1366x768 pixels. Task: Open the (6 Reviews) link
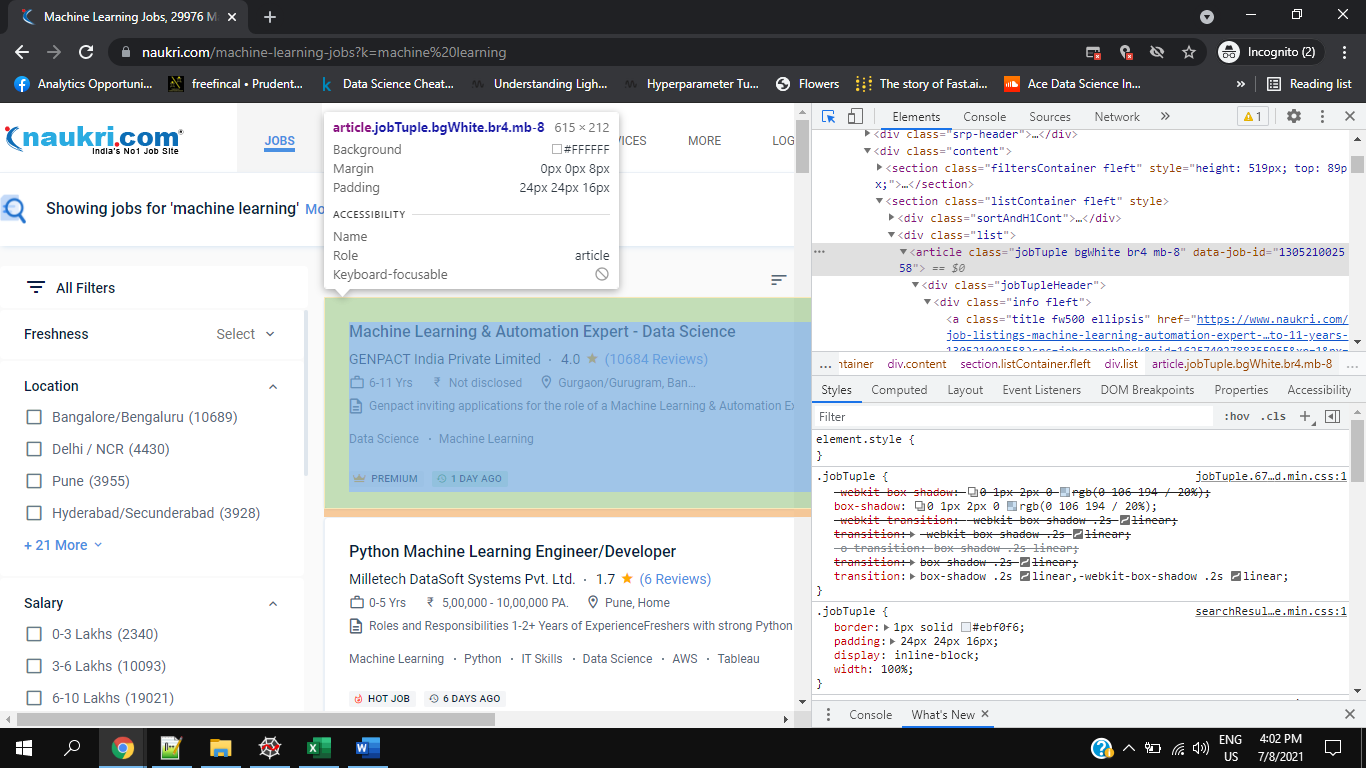click(675, 579)
